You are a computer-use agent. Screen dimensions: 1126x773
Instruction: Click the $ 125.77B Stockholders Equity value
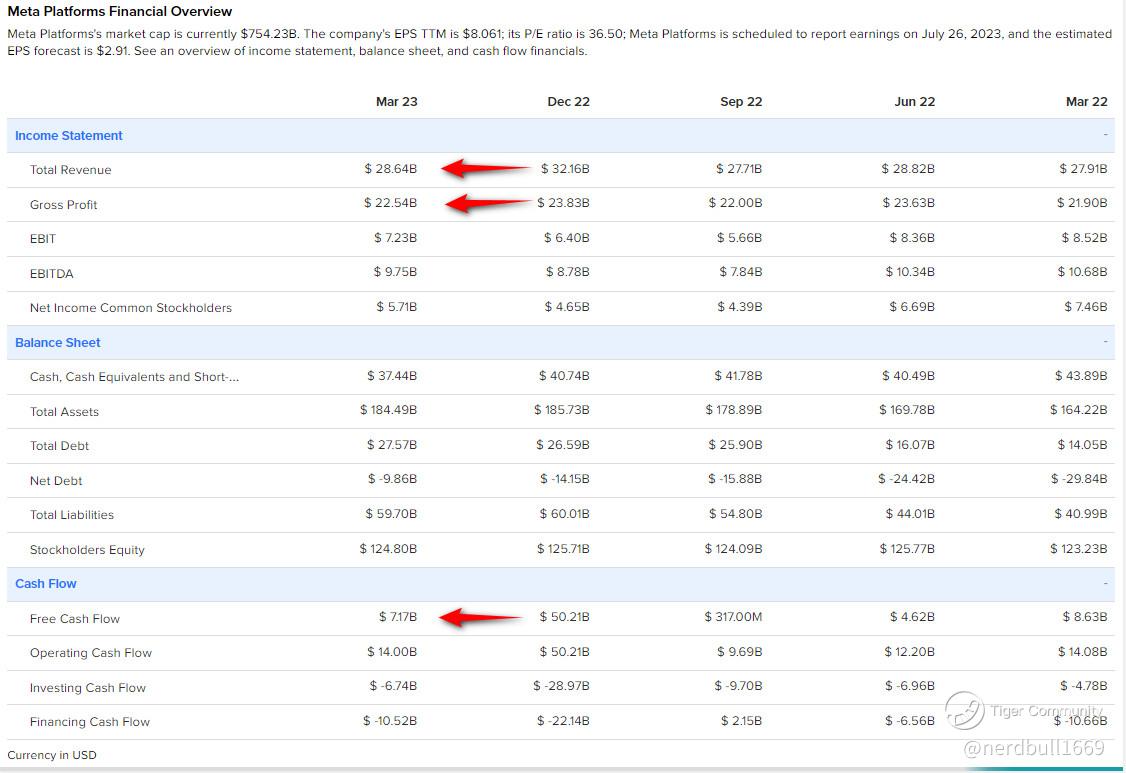pyautogui.click(x=907, y=548)
